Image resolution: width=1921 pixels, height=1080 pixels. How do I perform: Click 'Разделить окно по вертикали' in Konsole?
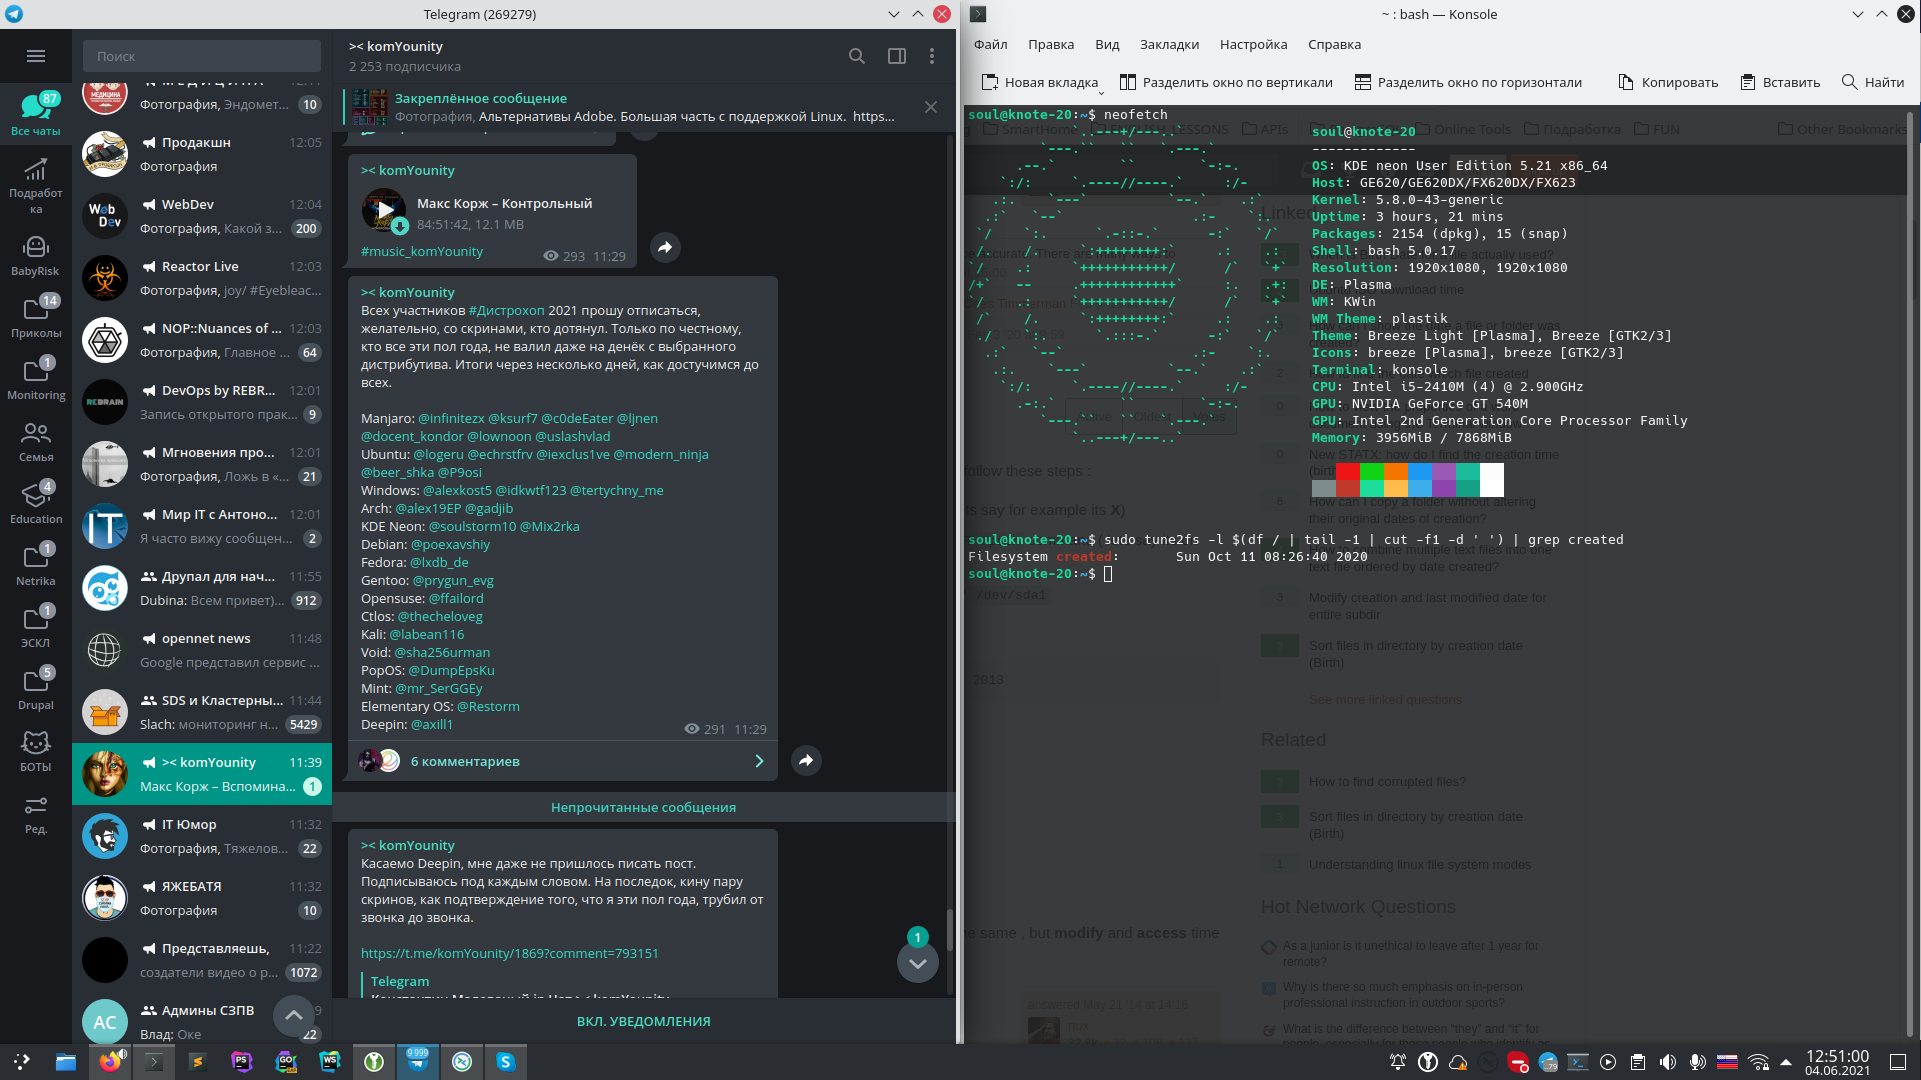1226,82
